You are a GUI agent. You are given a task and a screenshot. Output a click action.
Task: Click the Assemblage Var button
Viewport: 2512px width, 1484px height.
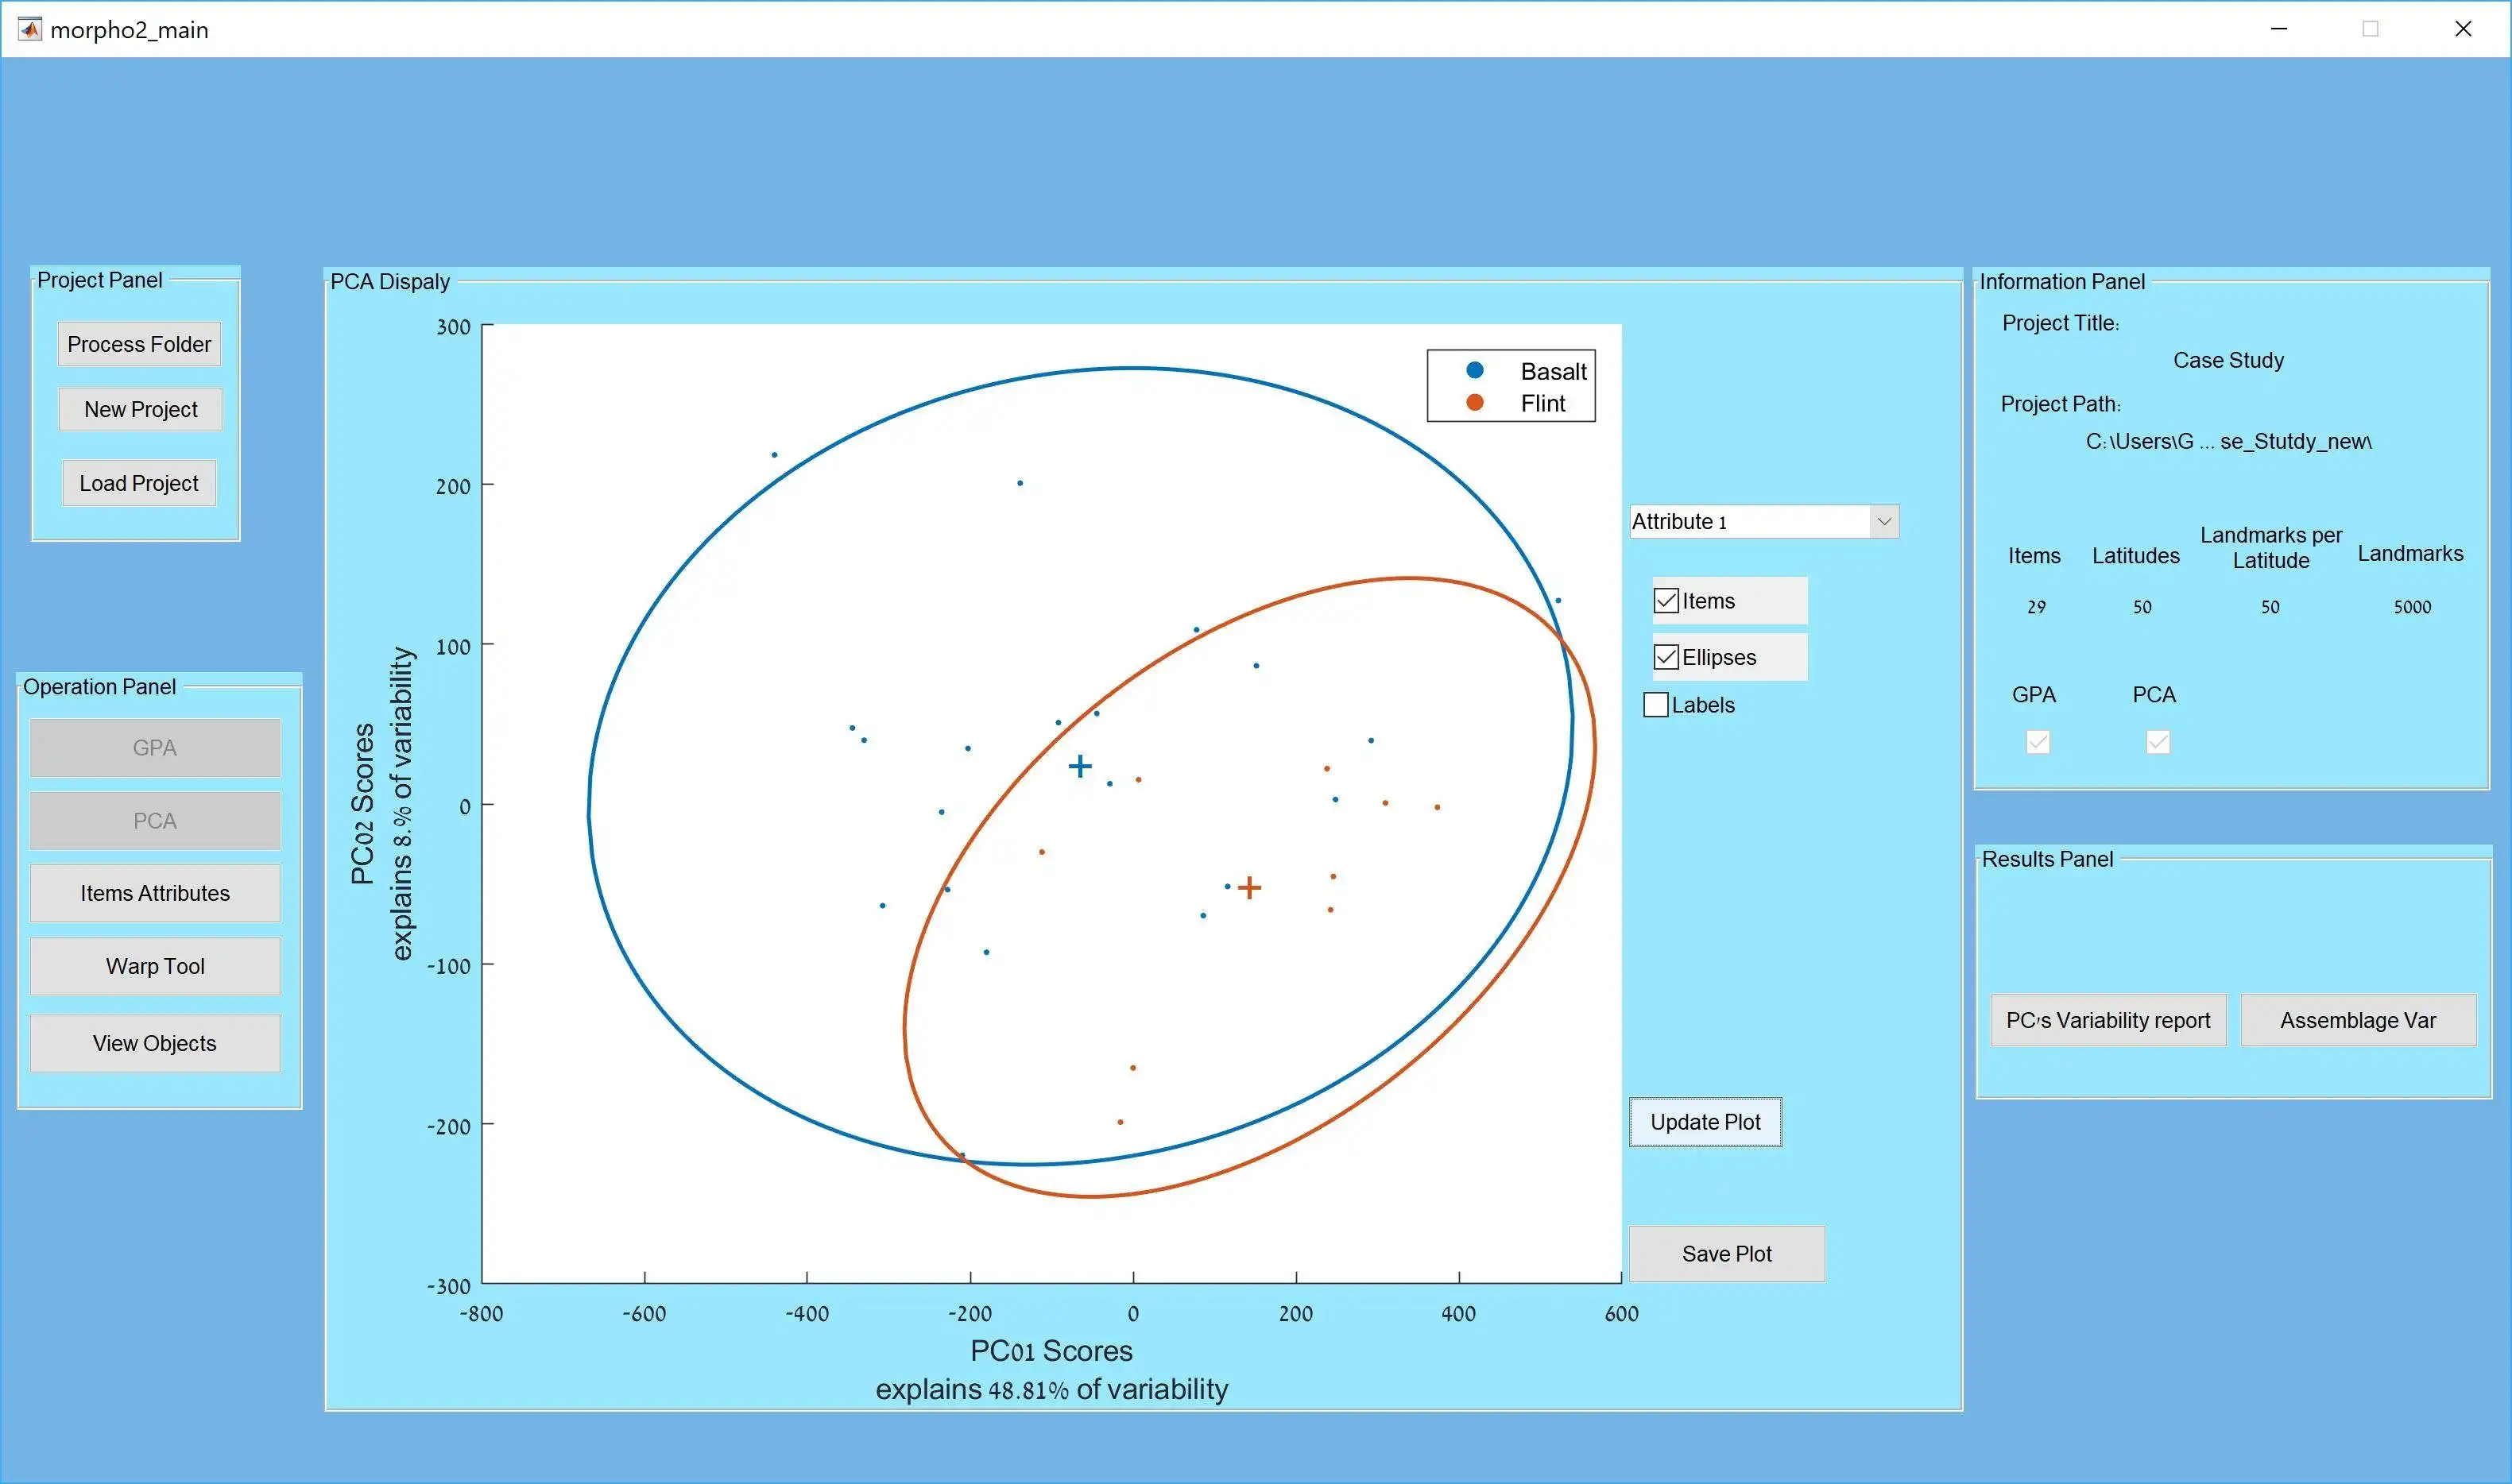pos(2359,1019)
